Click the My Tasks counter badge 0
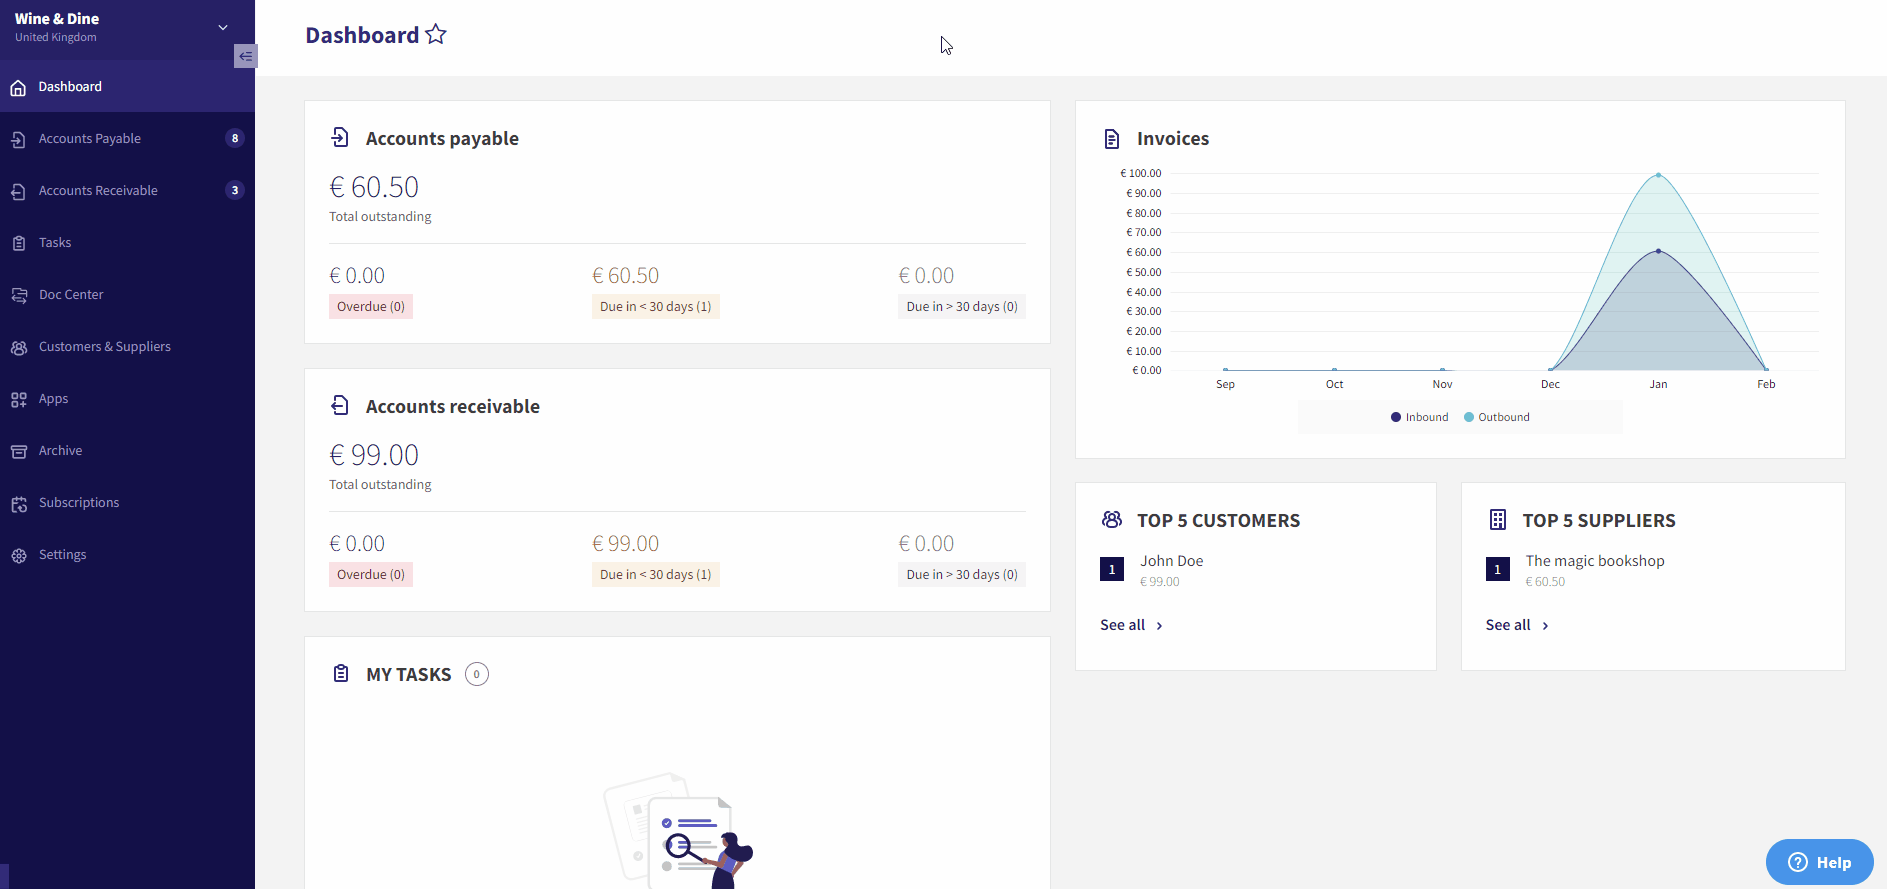Screen dimensions: 1887x889 477,674
